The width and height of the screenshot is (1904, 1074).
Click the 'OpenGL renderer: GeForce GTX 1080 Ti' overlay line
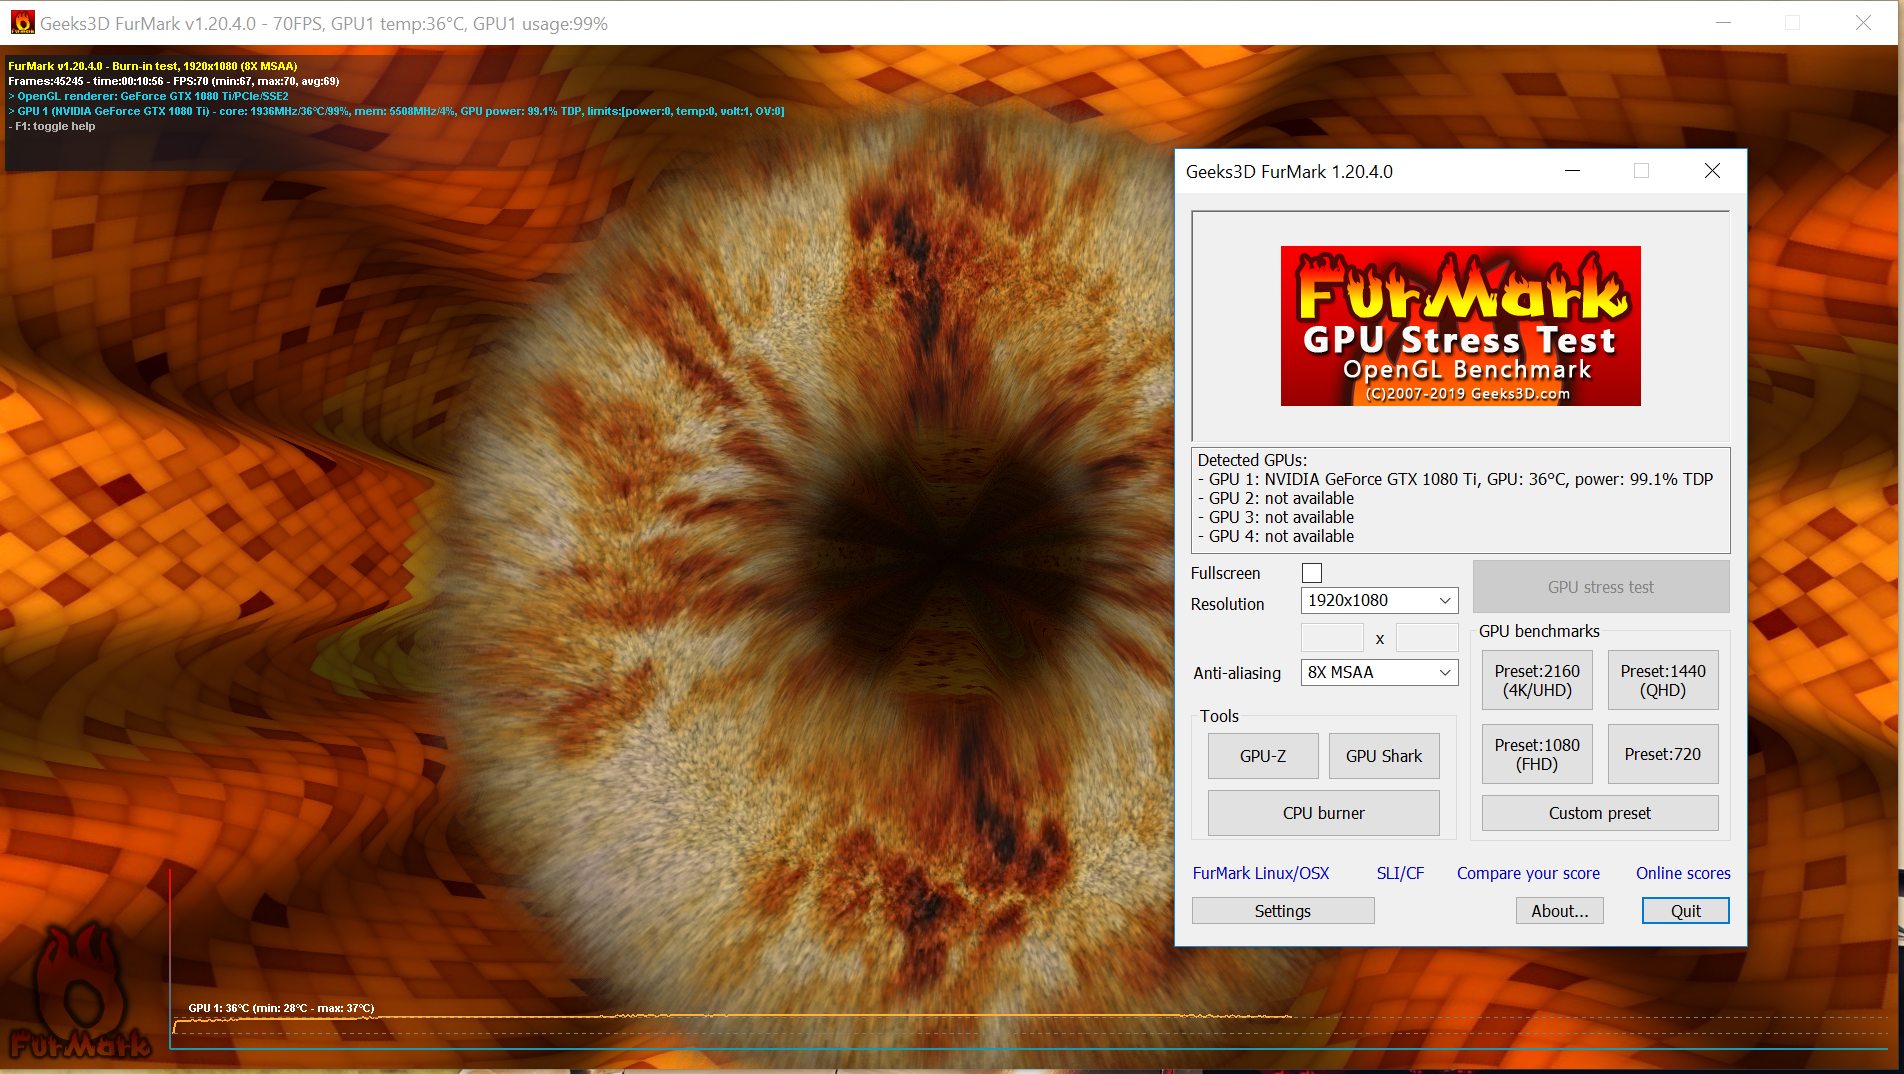pos(148,96)
